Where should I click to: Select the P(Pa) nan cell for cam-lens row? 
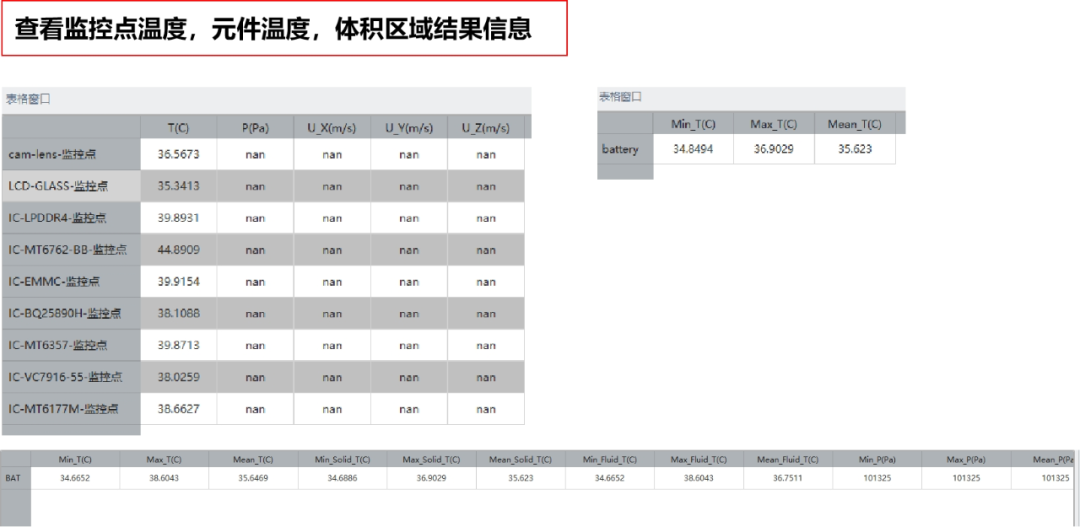point(255,154)
